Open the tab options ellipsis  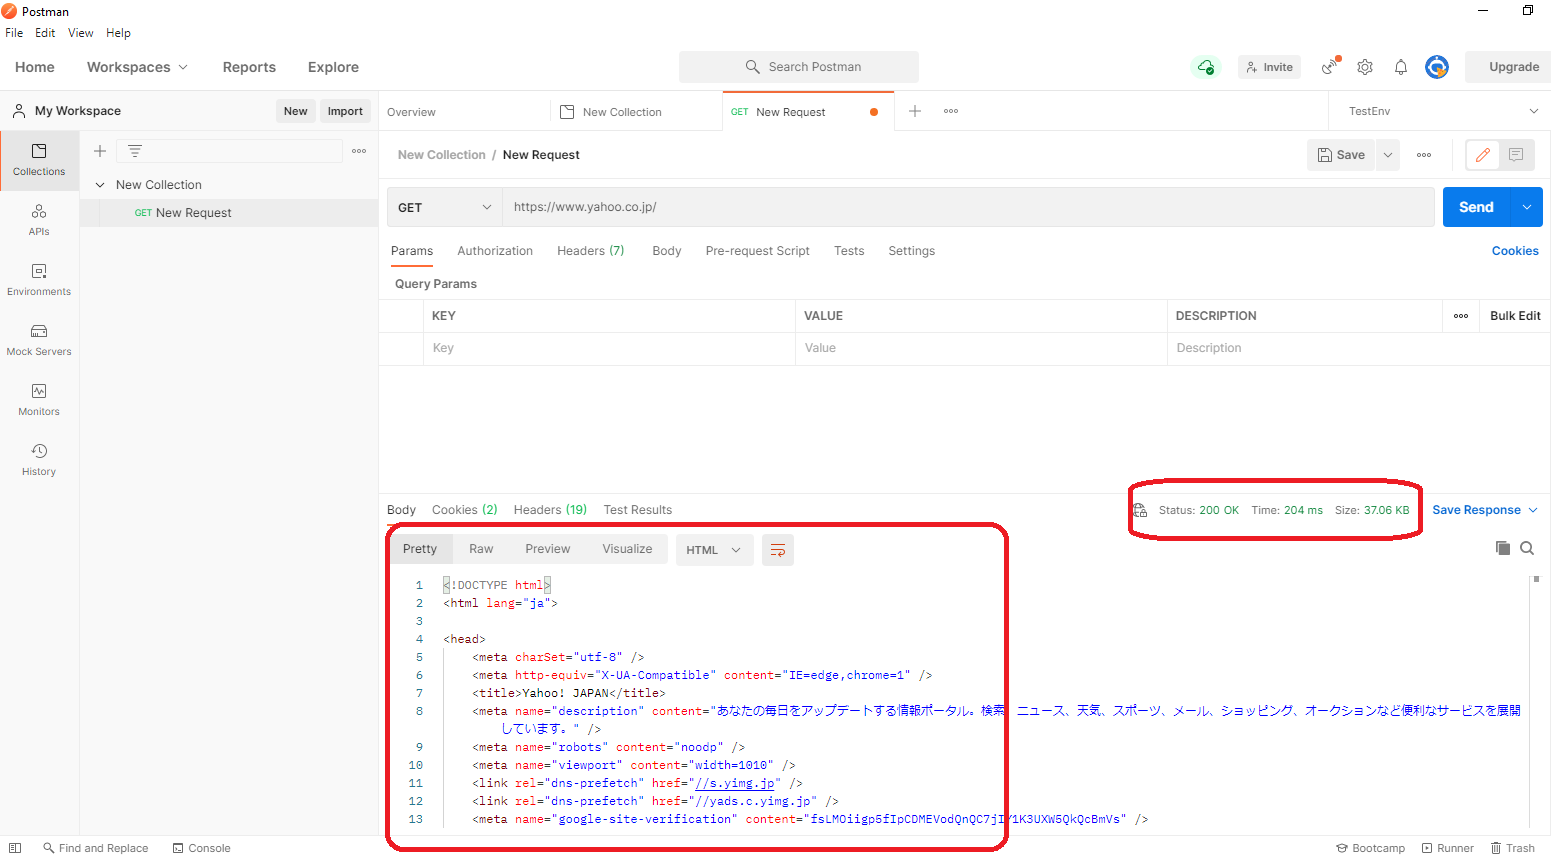[951, 111]
